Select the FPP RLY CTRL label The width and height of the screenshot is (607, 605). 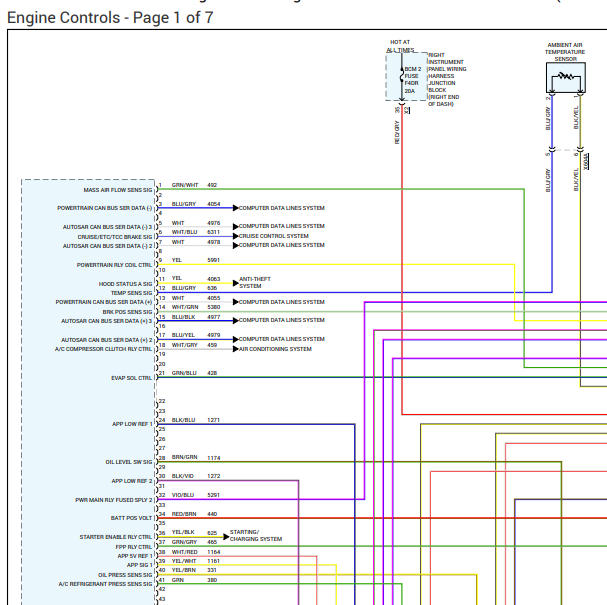pos(134,547)
